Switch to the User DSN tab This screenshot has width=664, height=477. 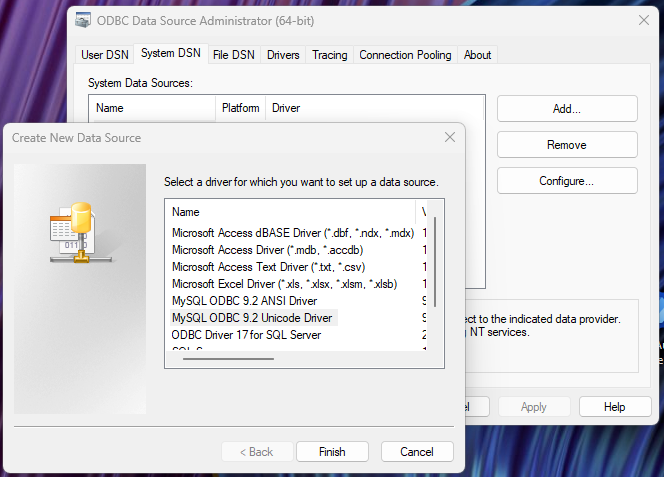106,55
